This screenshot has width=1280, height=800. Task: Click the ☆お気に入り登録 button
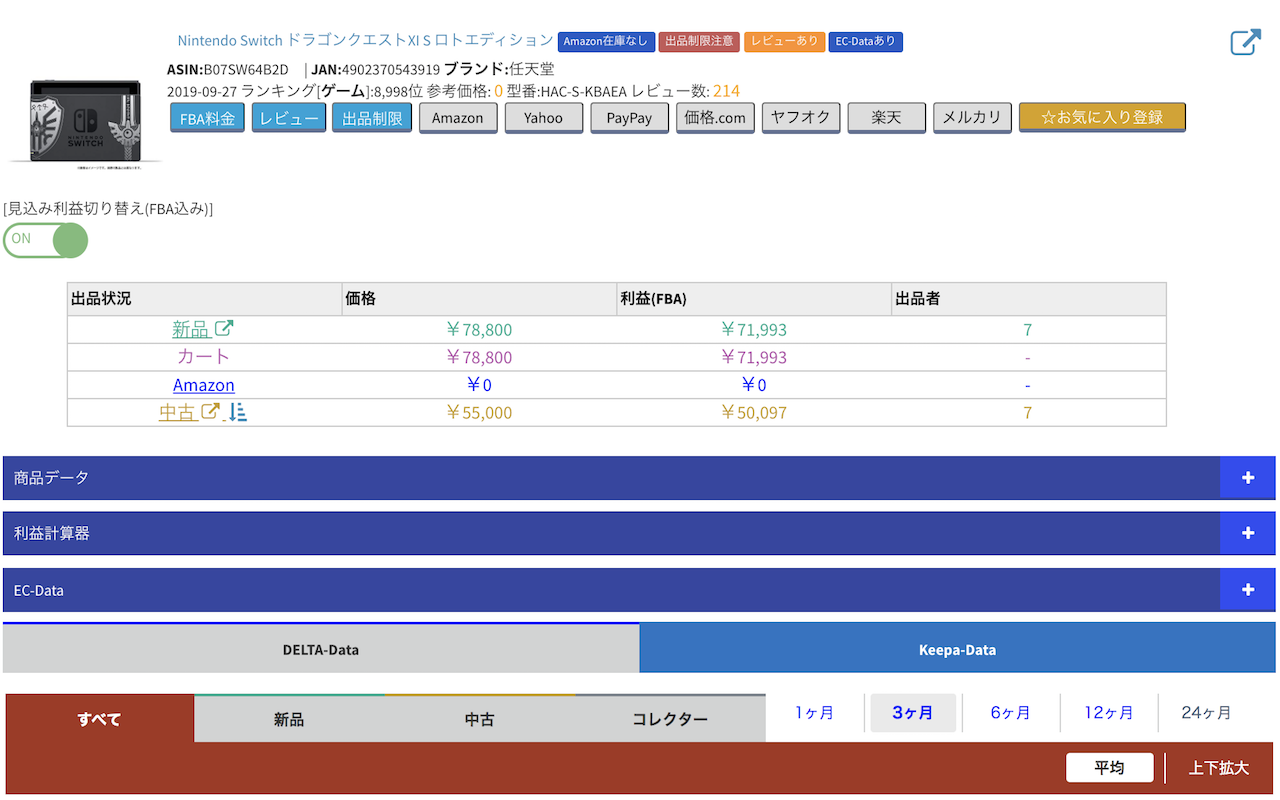click(1102, 117)
